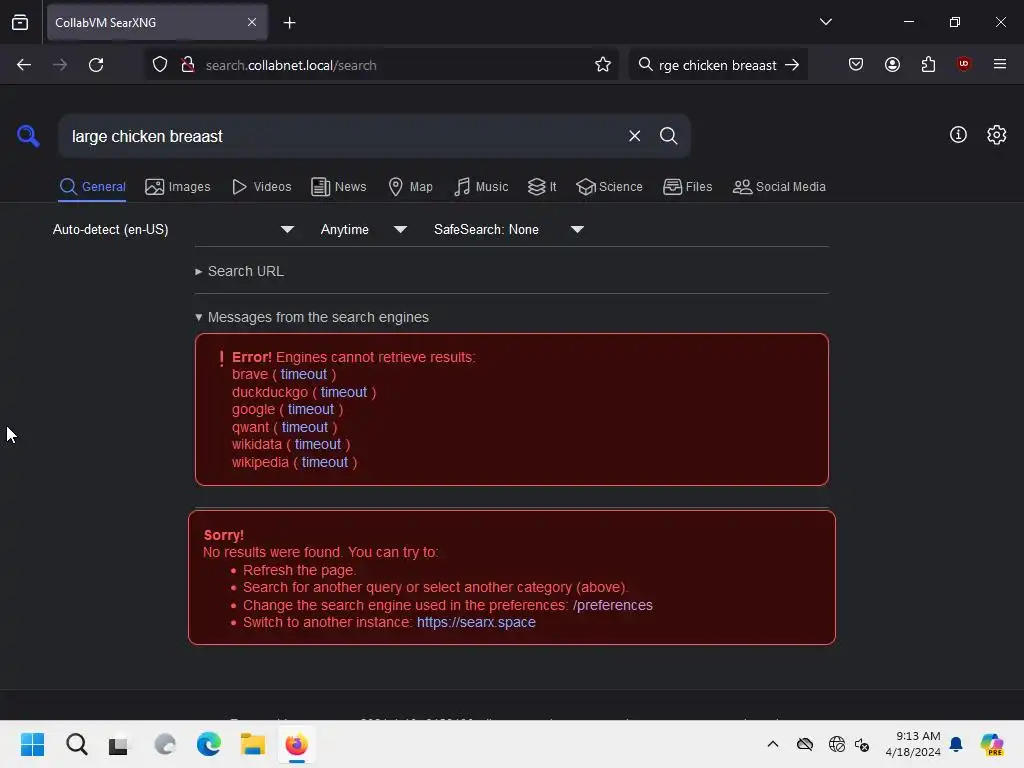The width and height of the screenshot is (1024, 768).
Task: Expand the Search URL section
Action: [x=240, y=271]
